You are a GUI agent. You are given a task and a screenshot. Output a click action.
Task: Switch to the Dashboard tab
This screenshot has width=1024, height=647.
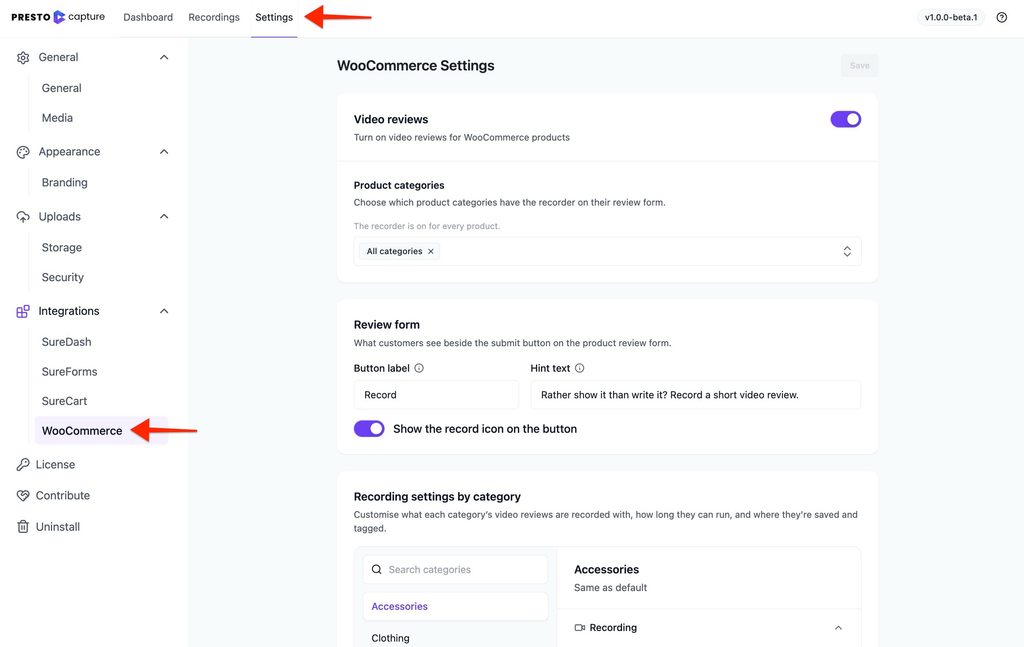click(x=148, y=18)
